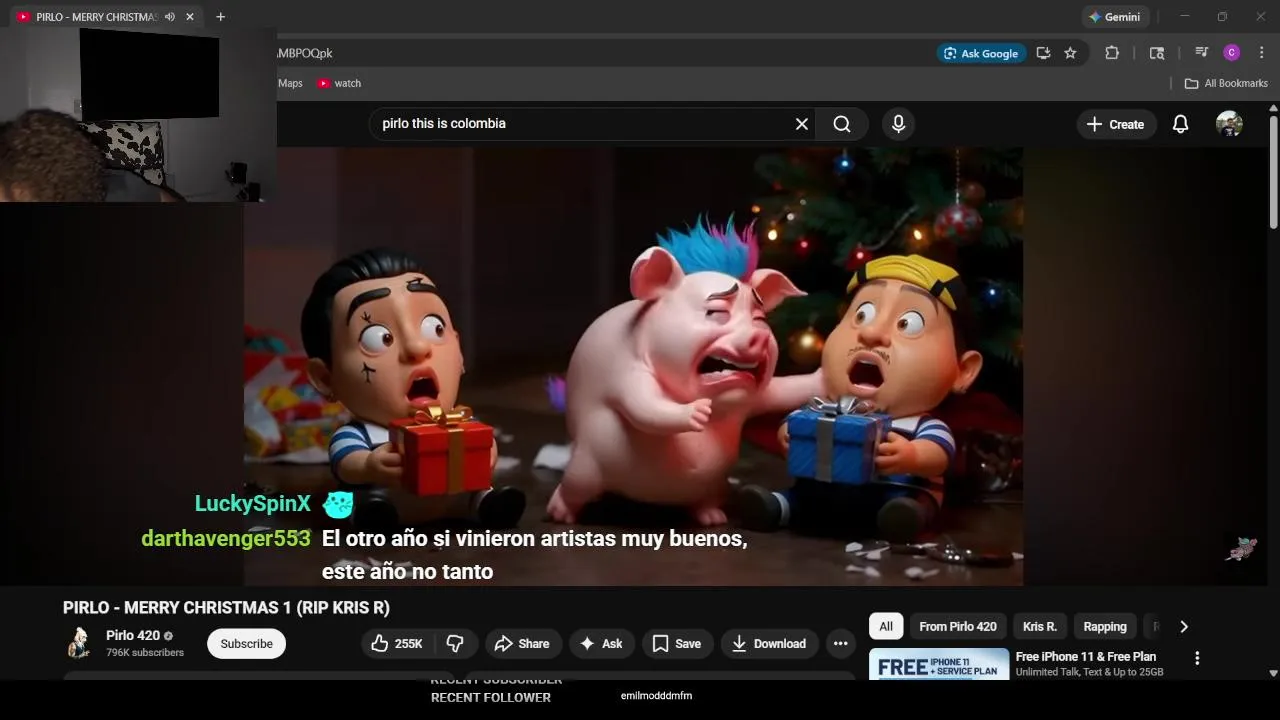Image resolution: width=1280 pixels, height=720 pixels.
Task: Click the 796K subscribers text
Action: 145,653
